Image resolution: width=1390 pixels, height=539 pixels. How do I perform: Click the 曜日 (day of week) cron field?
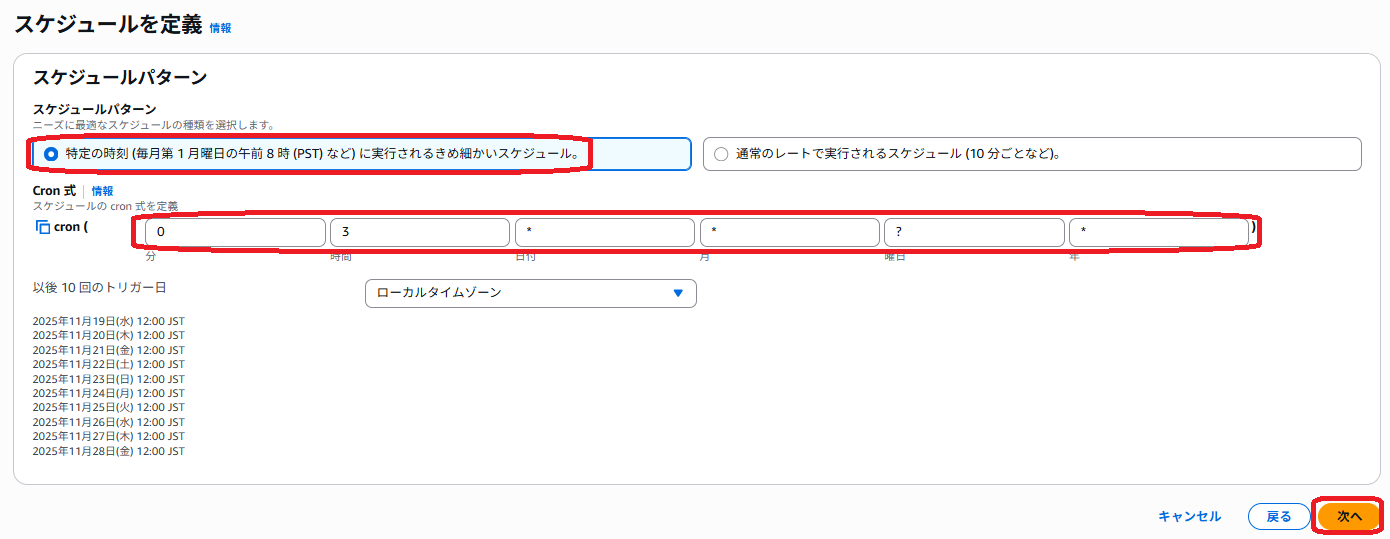point(974,233)
